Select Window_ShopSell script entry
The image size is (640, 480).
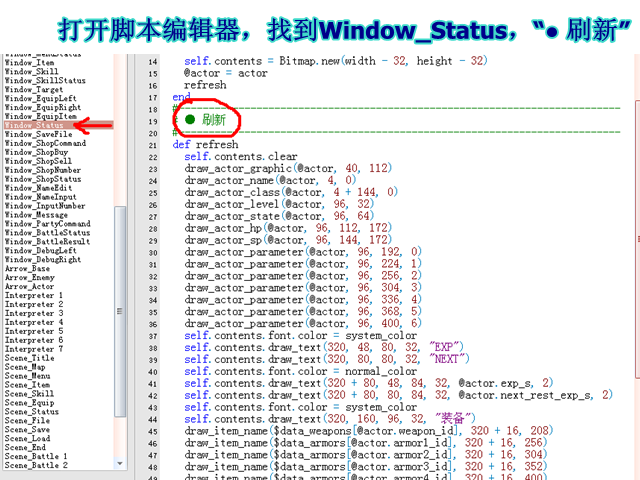[x=38, y=161]
